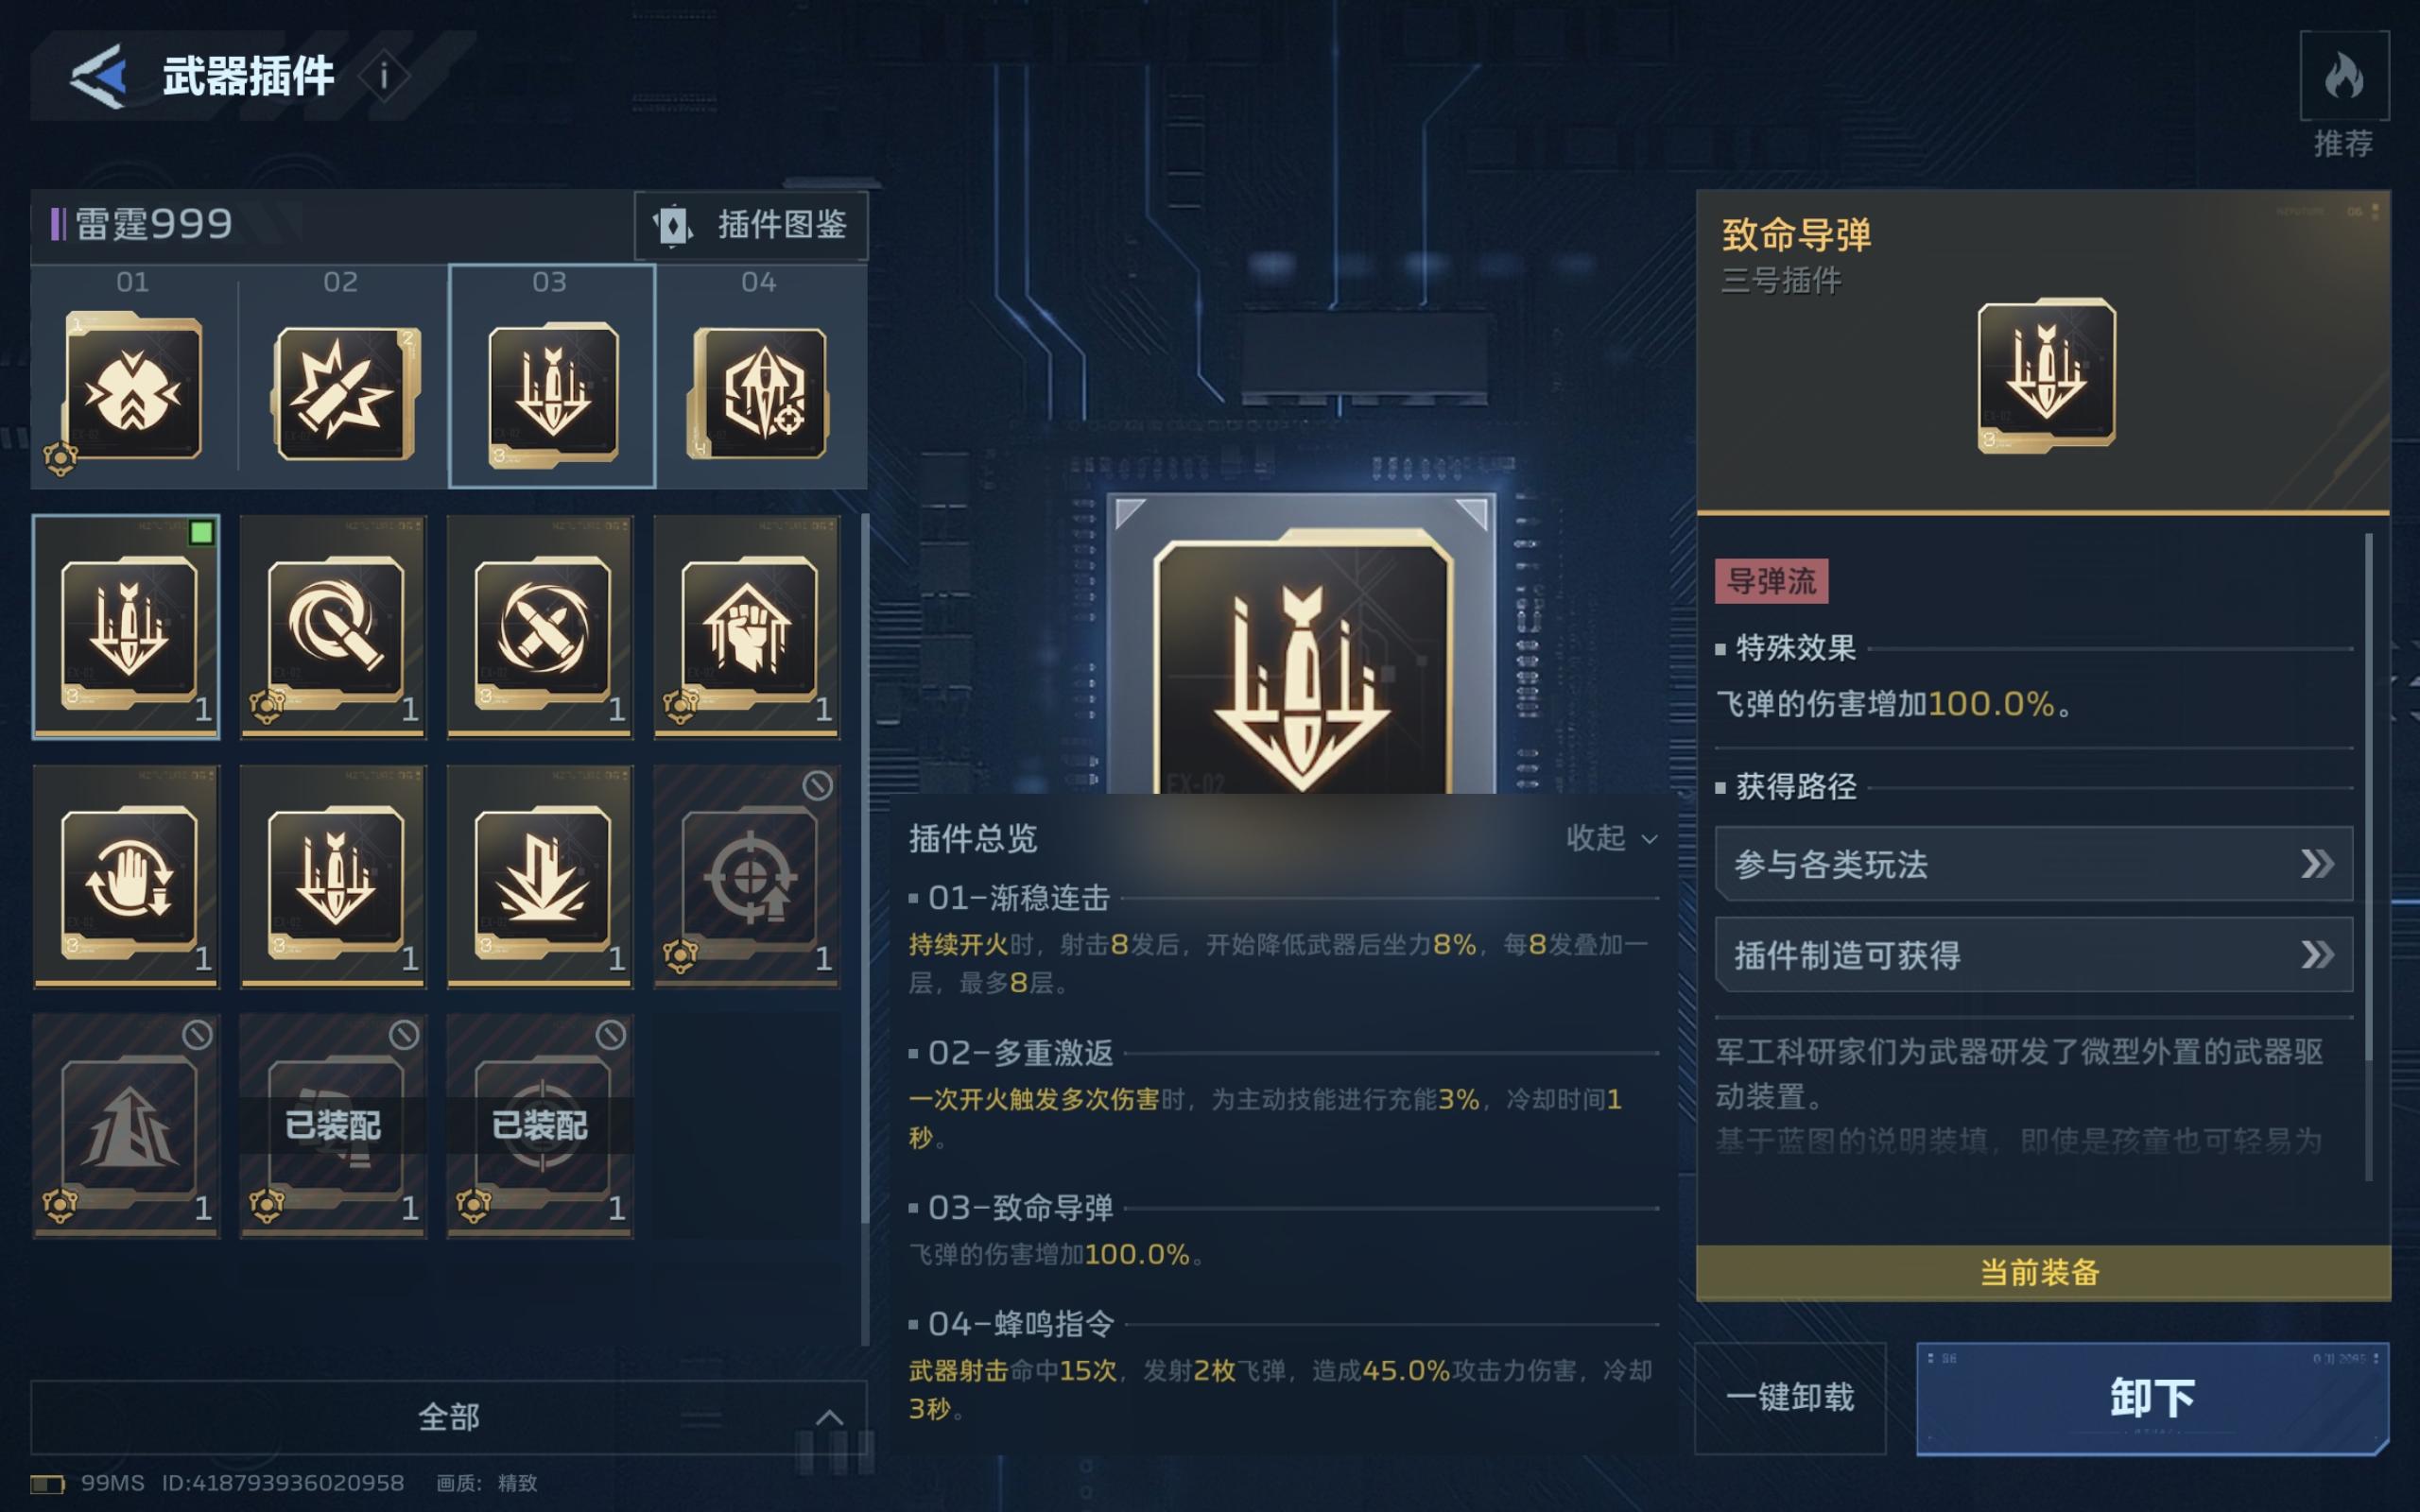Click the 卸下 unequip button
The image size is (2420, 1512).
[x=2152, y=1398]
